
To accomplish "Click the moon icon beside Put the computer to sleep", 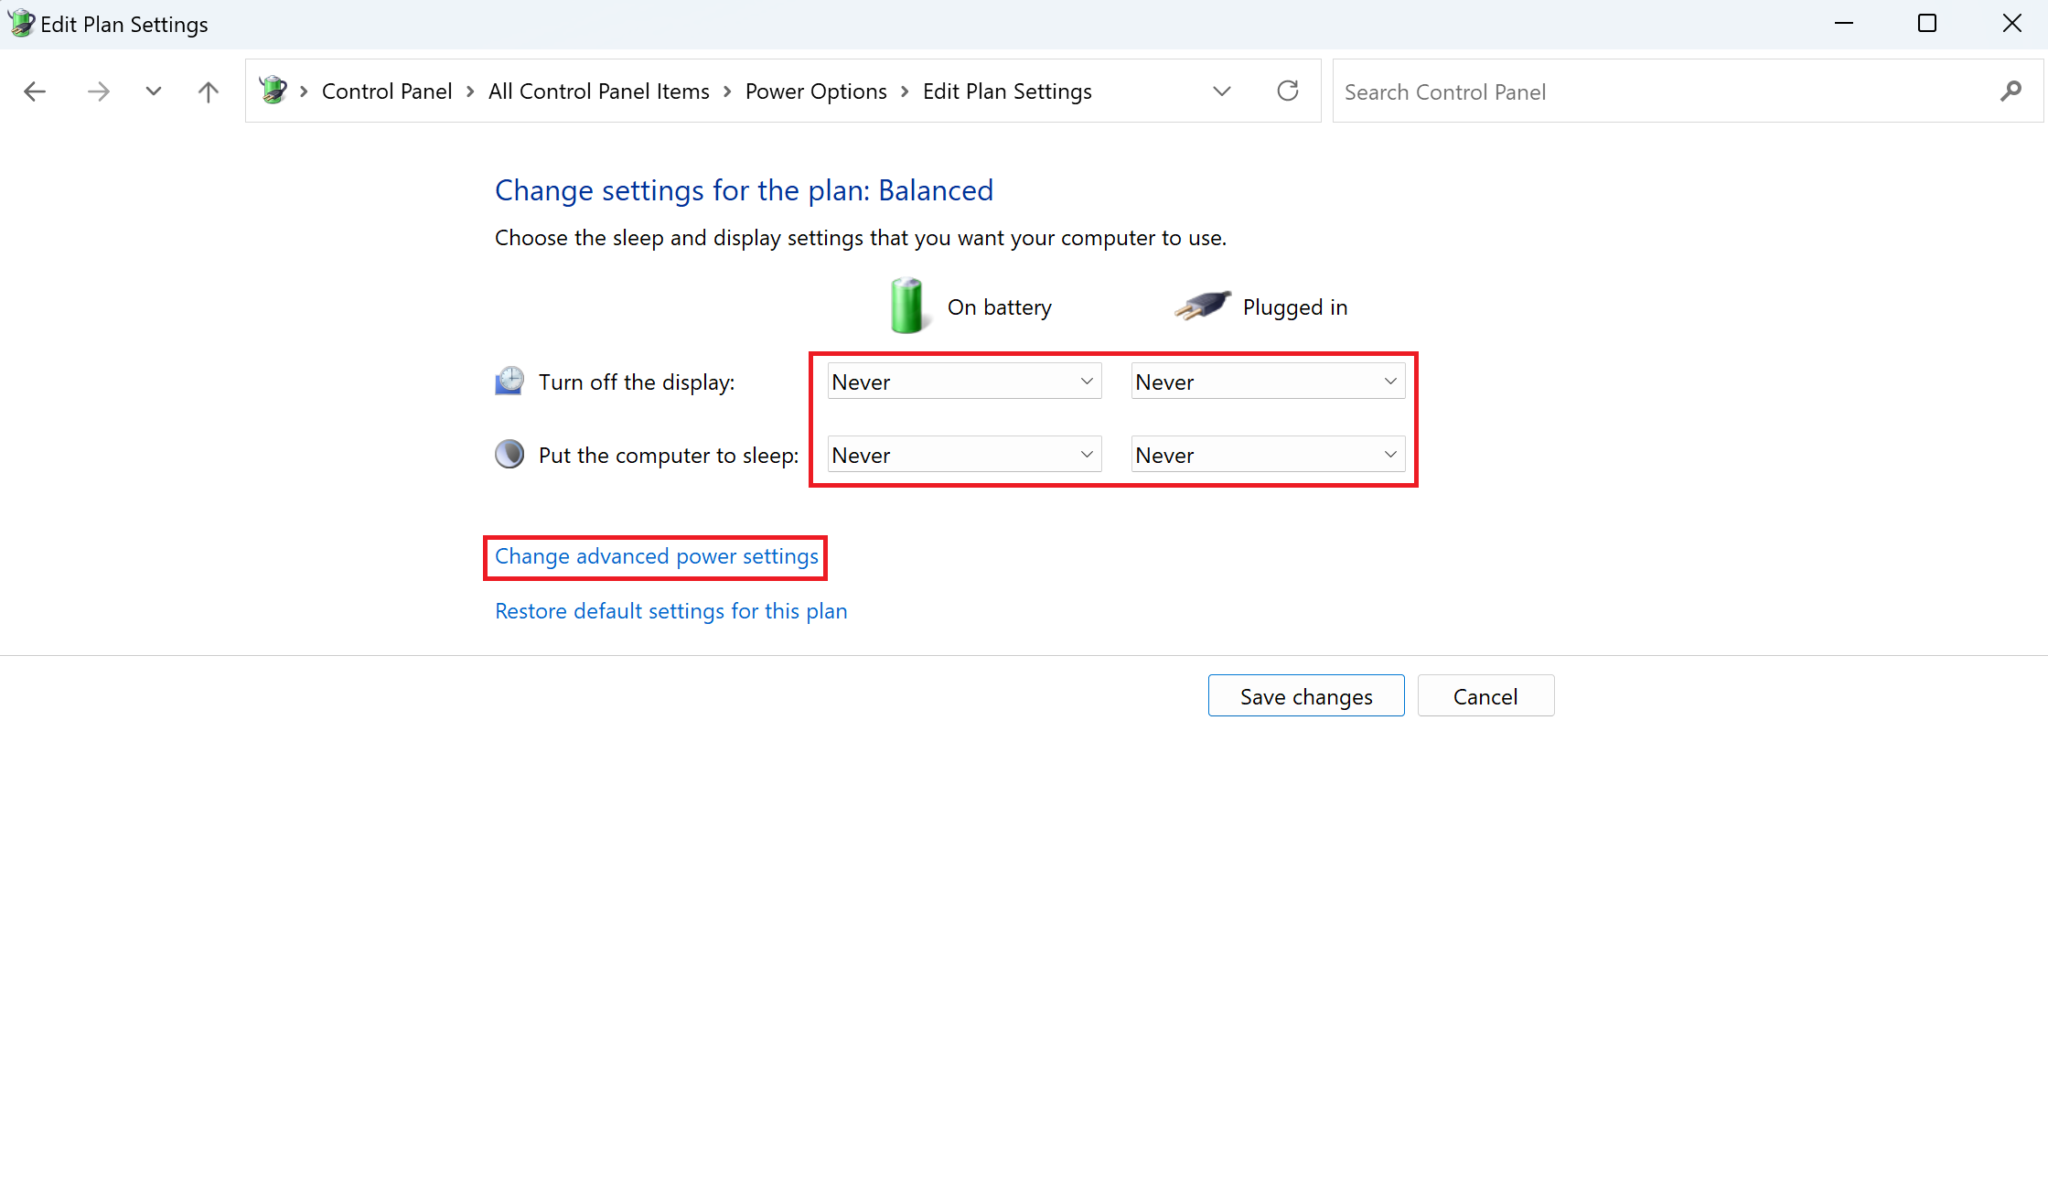I will point(510,453).
